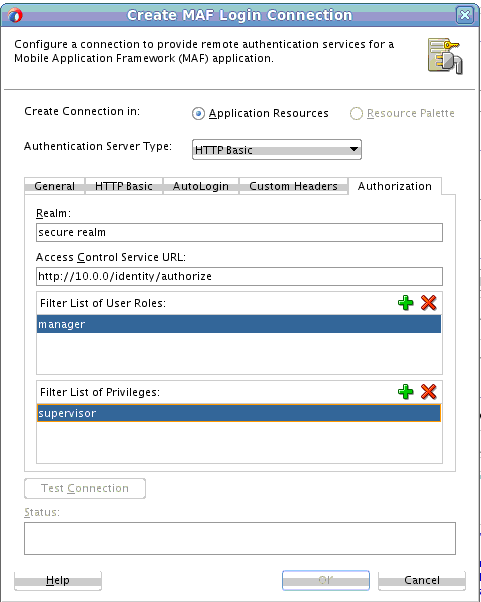Select Application Resources radio button
The image size is (481, 602).
pos(198,114)
